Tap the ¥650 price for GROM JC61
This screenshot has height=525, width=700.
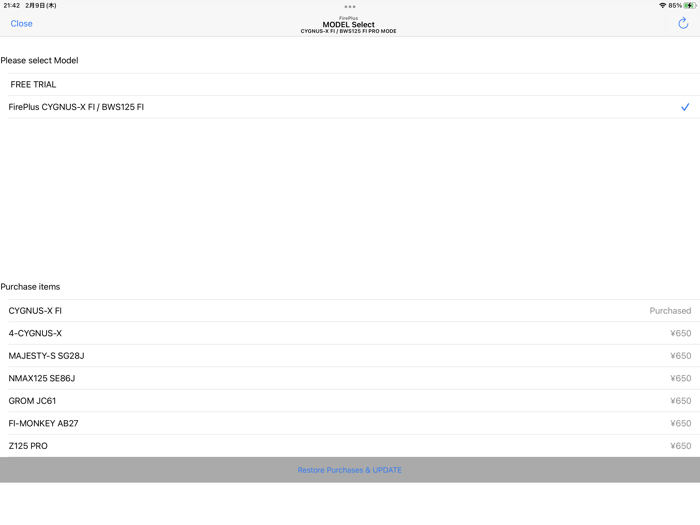click(x=680, y=401)
